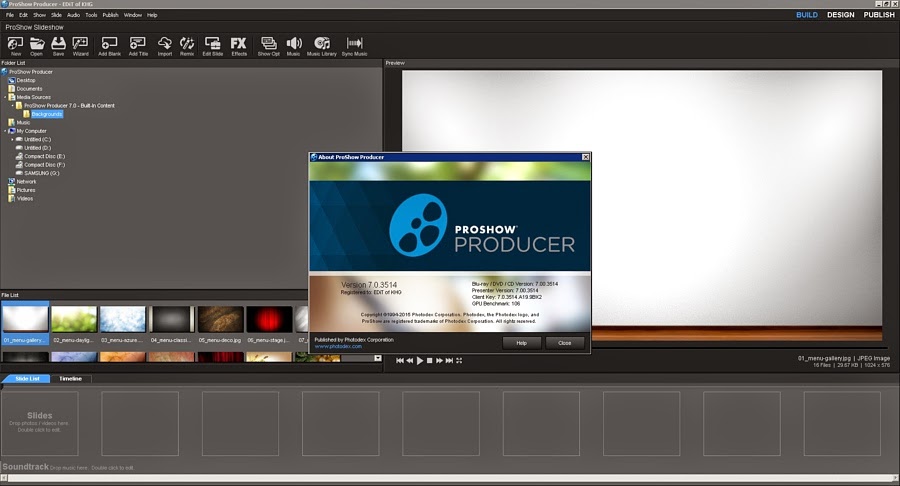This screenshot has width=900, height=486.
Task: Collapse ProShow Producer 7.0 Built-In Content node
Action: (x=13, y=106)
